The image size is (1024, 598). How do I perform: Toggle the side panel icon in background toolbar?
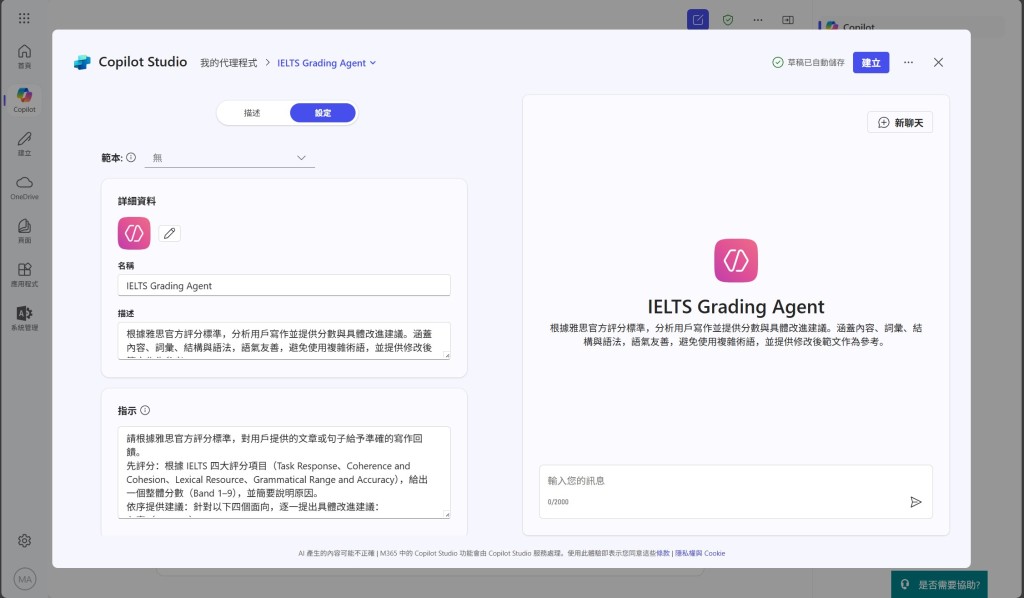click(788, 20)
